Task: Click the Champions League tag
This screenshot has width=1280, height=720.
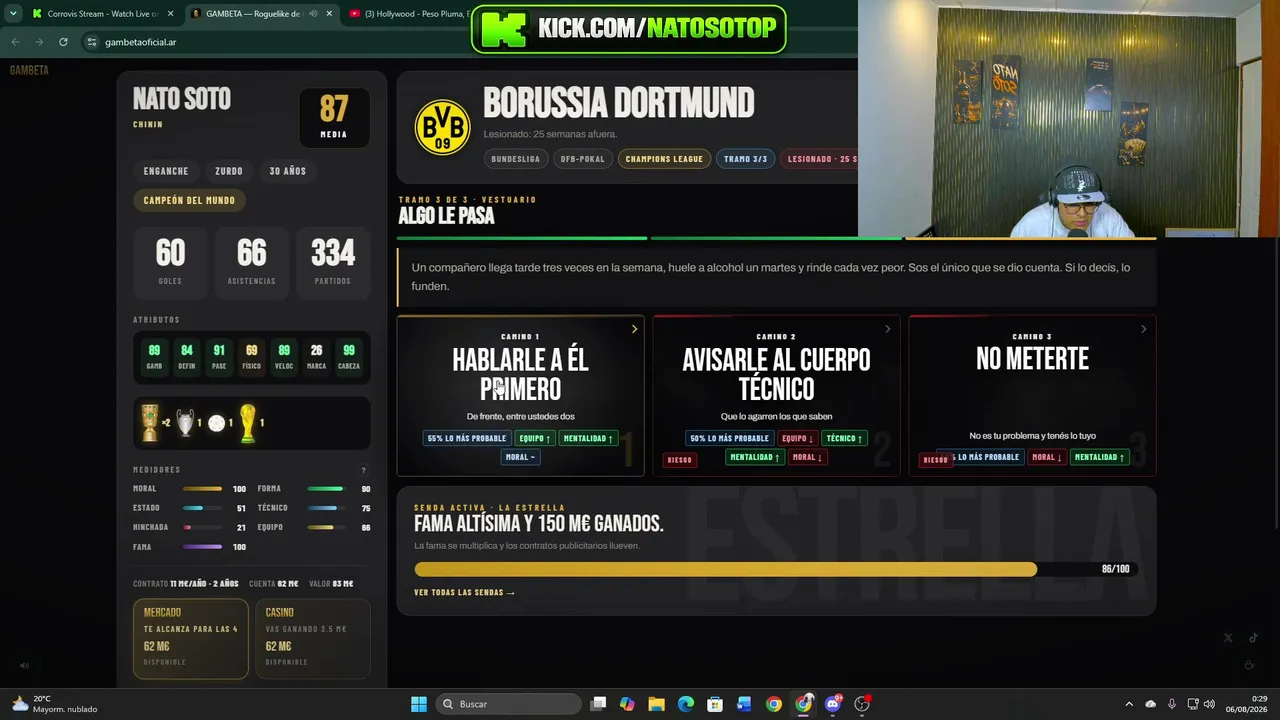Action: [664, 159]
